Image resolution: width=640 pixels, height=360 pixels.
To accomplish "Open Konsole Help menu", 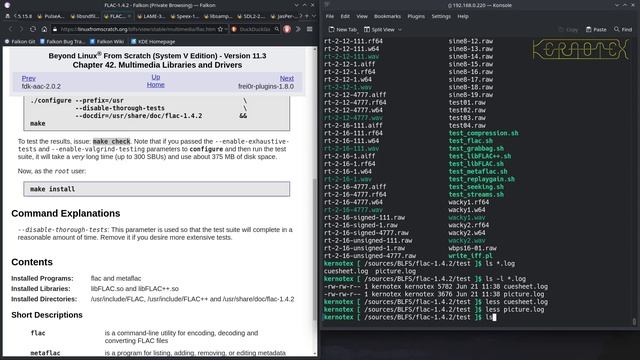I will [x=463, y=16].
